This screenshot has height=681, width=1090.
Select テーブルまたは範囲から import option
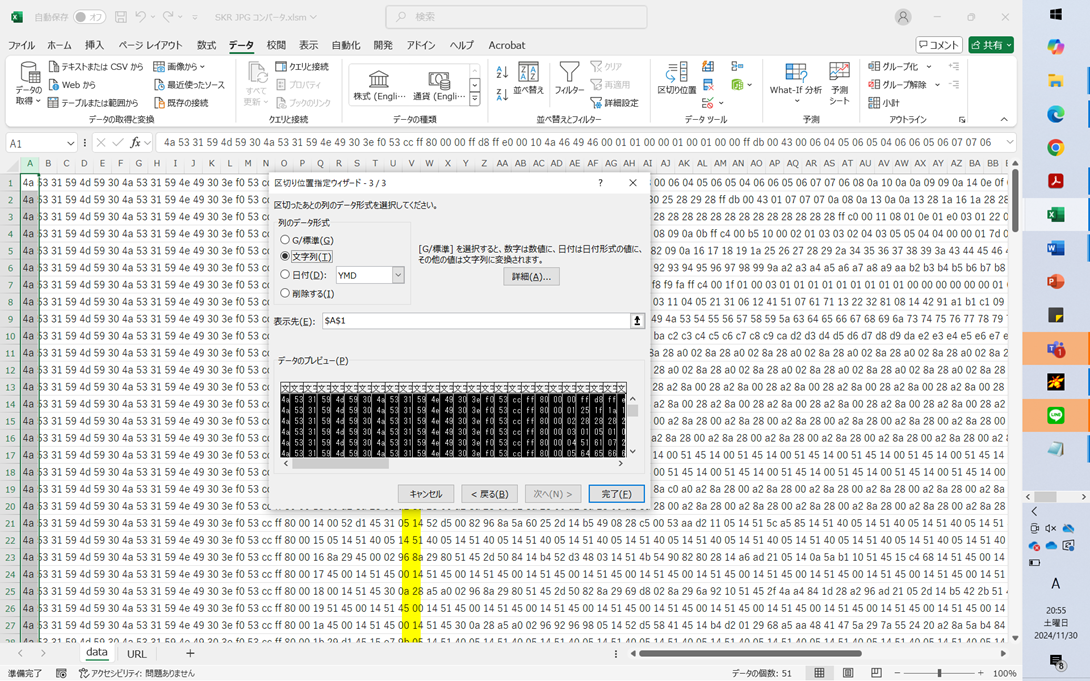point(94,103)
